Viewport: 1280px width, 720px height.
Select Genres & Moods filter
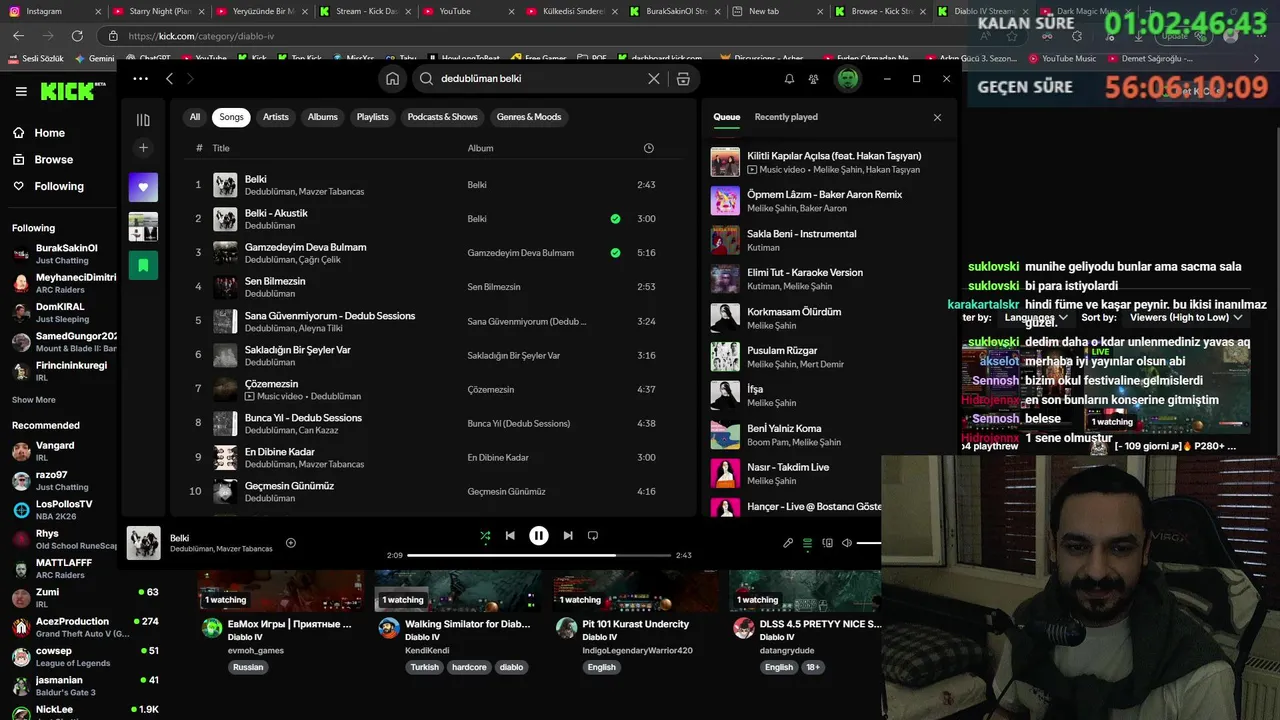pos(529,117)
